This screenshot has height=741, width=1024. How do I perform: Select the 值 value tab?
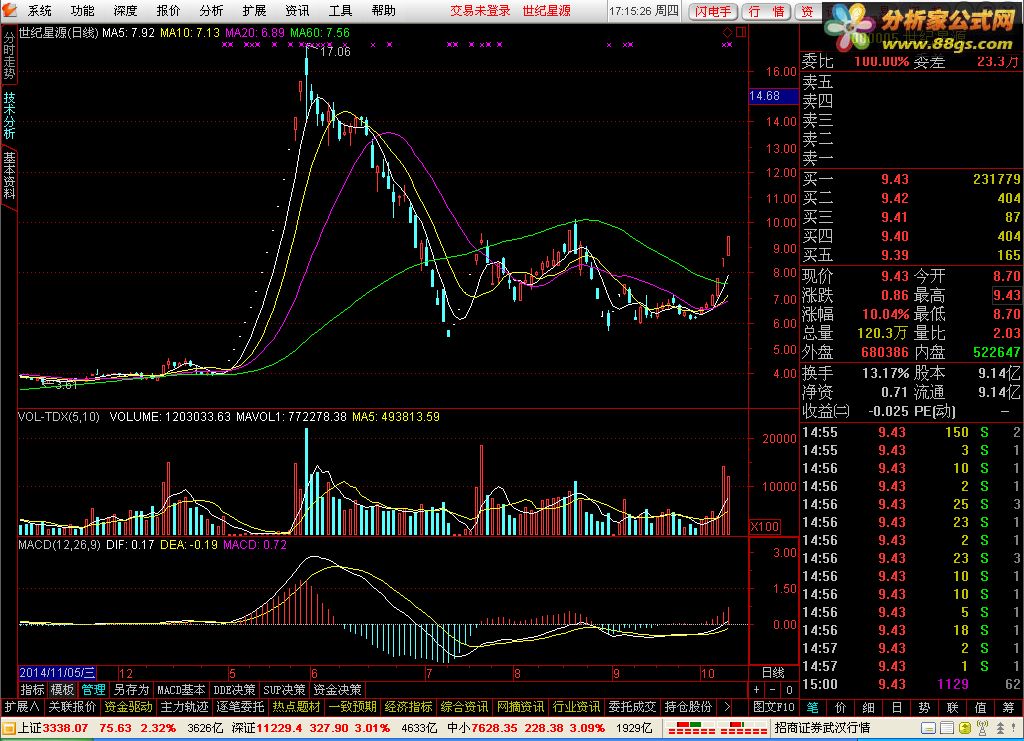tap(980, 707)
